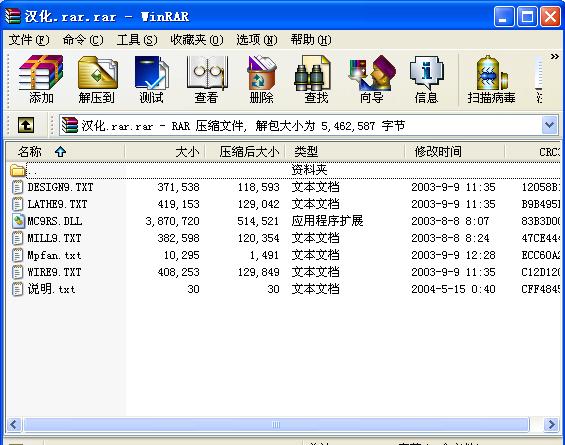The image size is (565, 445).
Task: Sort by 类型 column header
Action: [x=345, y=152]
